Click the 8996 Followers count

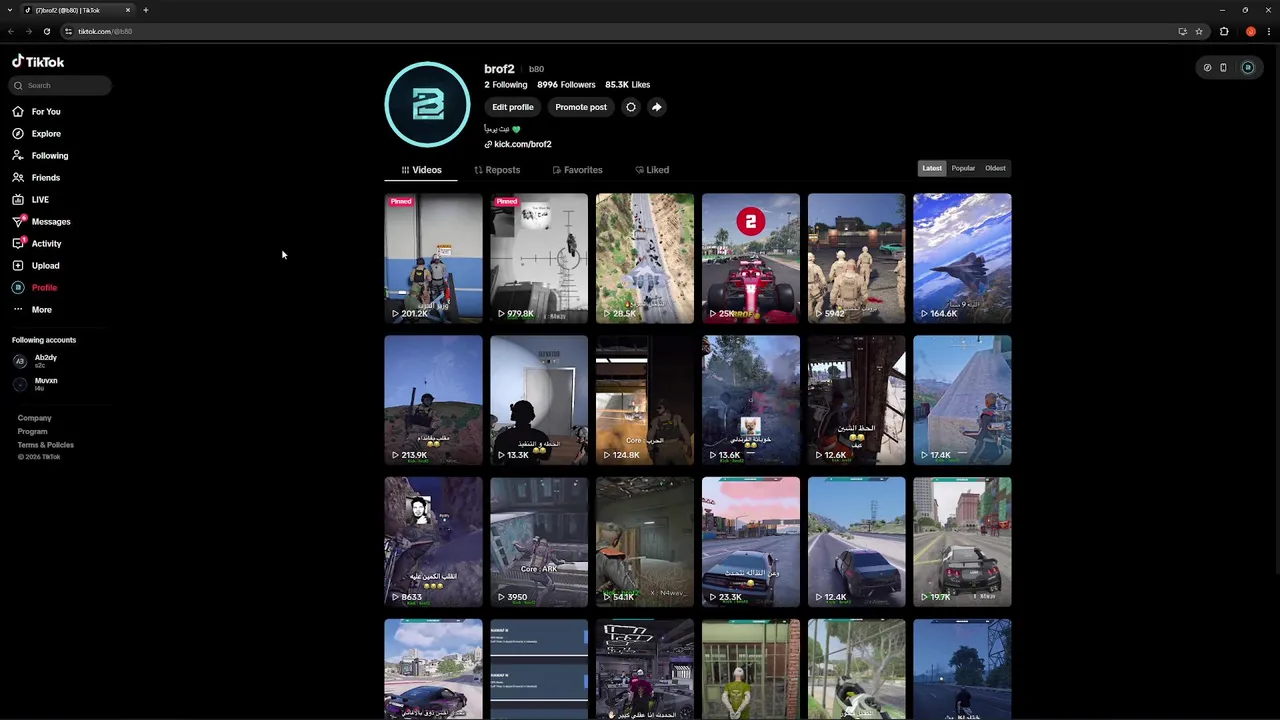click(566, 85)
